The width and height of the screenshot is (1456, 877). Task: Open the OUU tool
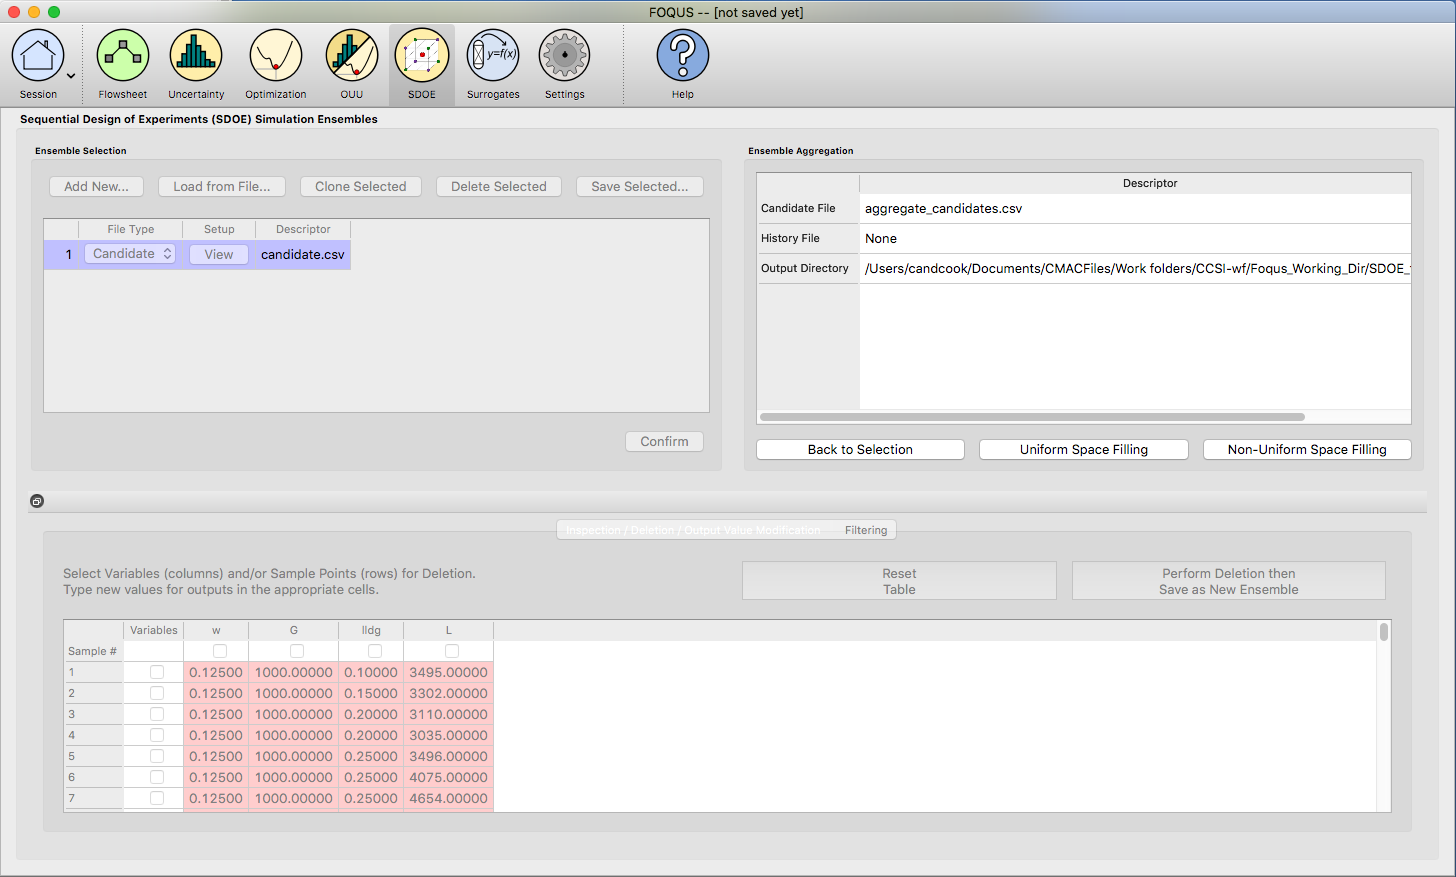point(351,56)
